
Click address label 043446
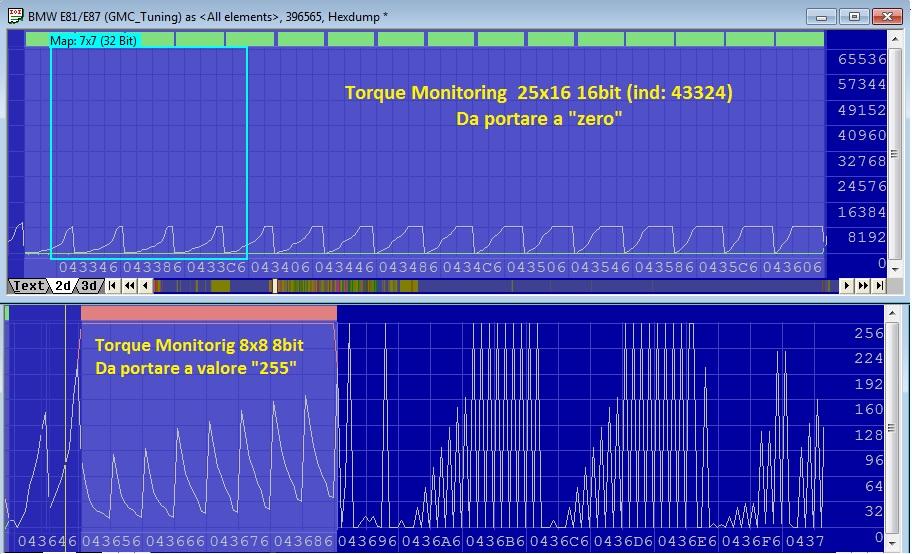pos(344,268)
